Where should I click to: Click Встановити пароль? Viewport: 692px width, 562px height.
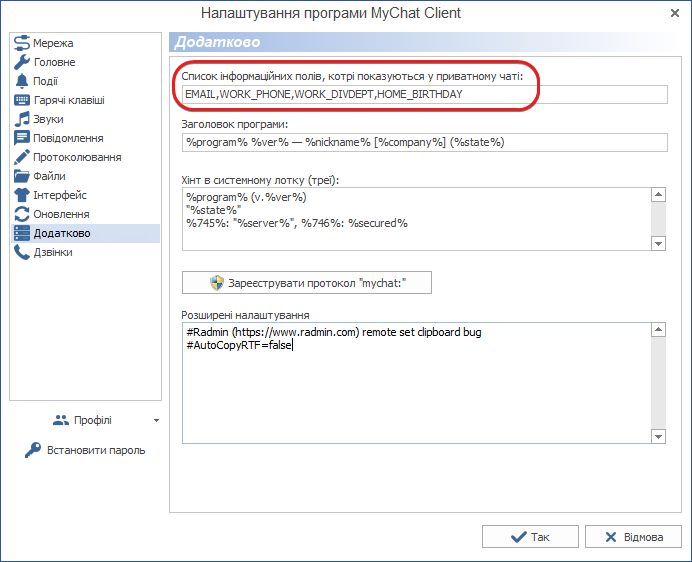pyautogui.click(x=86, y=450)
